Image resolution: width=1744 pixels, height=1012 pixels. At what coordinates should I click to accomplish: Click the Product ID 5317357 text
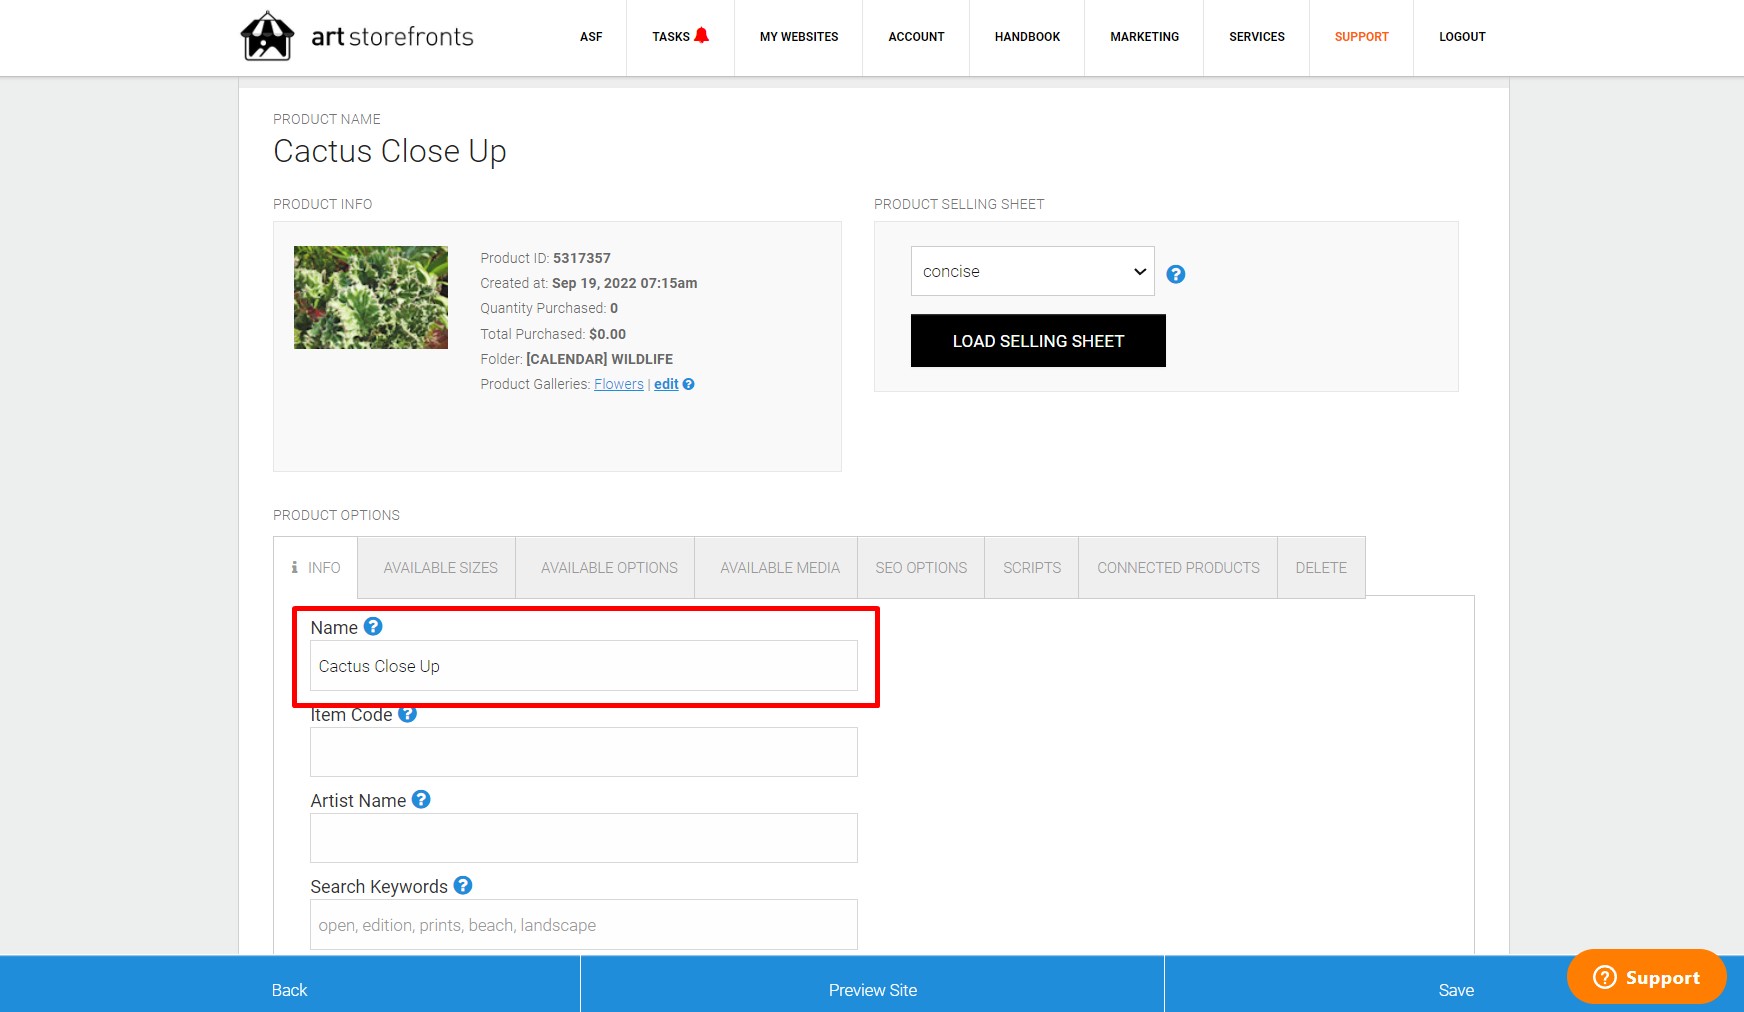click(x=545, y=258)
